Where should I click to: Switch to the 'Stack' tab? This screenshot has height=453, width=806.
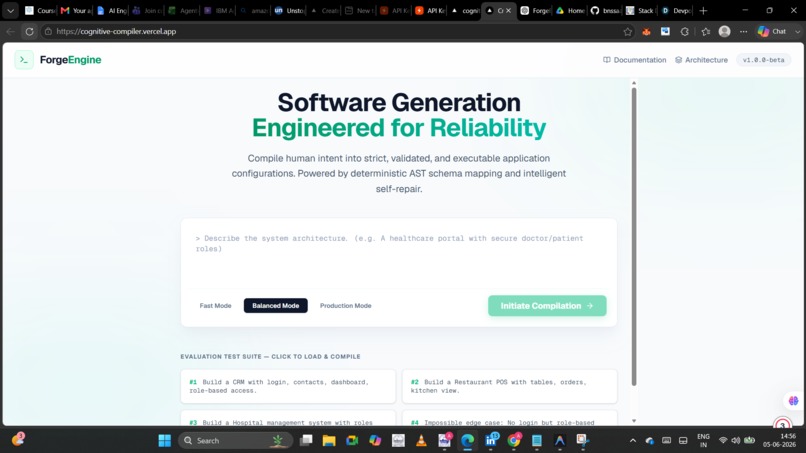click(640, 10)
